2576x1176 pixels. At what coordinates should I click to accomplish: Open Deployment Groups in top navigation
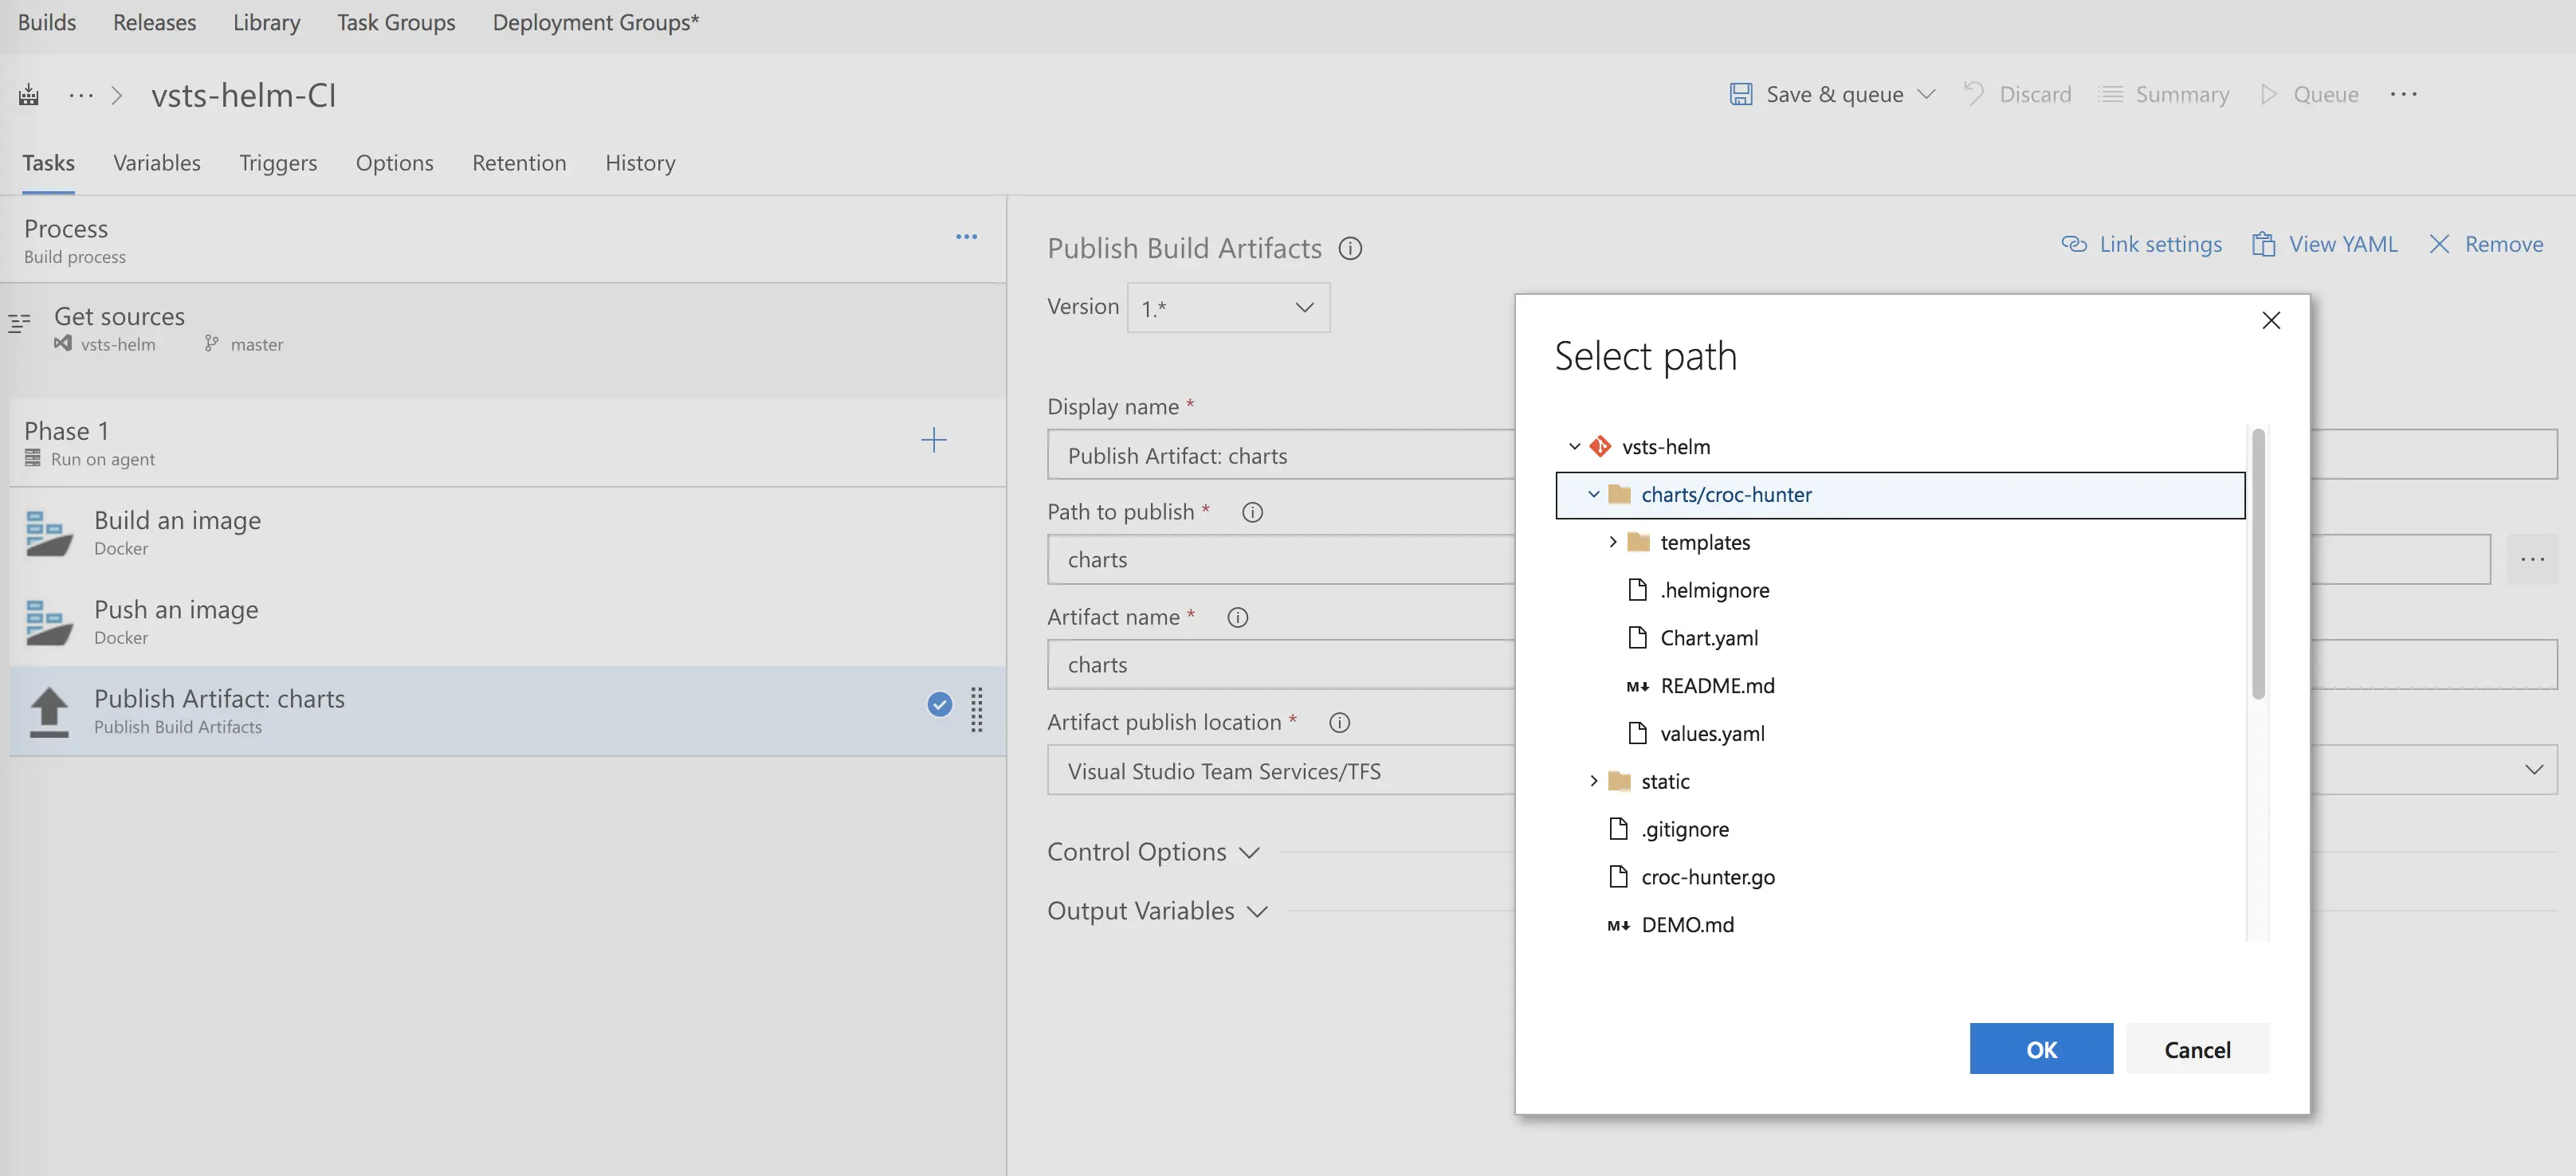pyautogui.click(x=595, y=22)
